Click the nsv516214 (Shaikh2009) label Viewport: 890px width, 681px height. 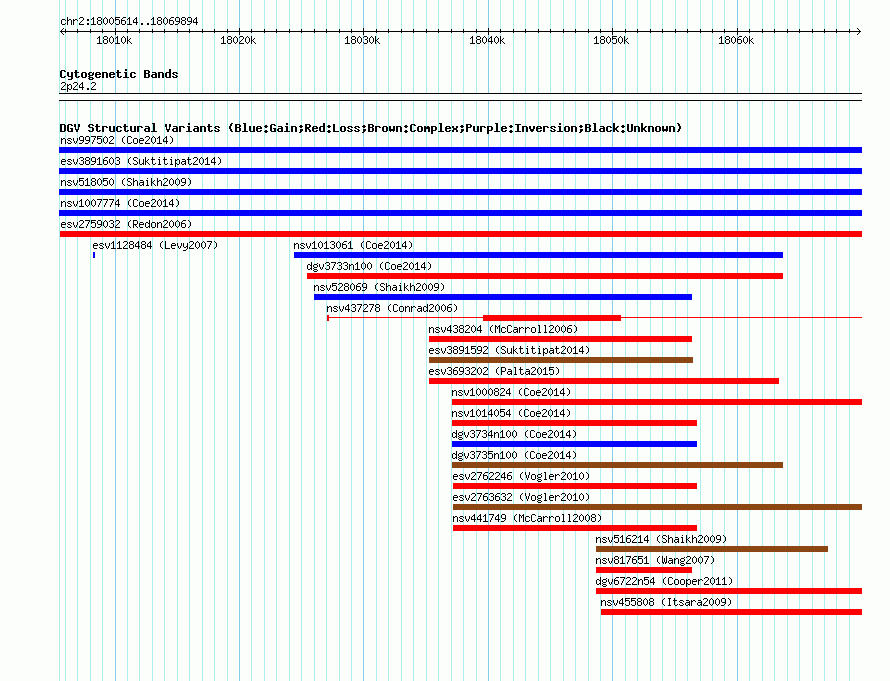coord(661,539)
